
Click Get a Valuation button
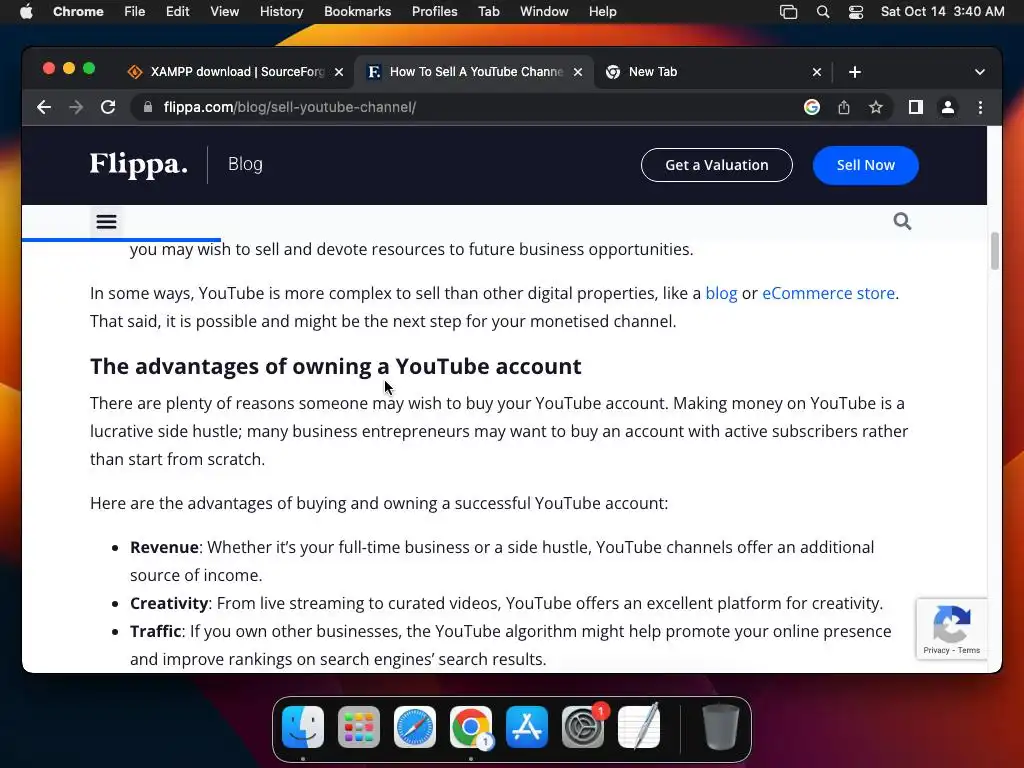[716, 165]
